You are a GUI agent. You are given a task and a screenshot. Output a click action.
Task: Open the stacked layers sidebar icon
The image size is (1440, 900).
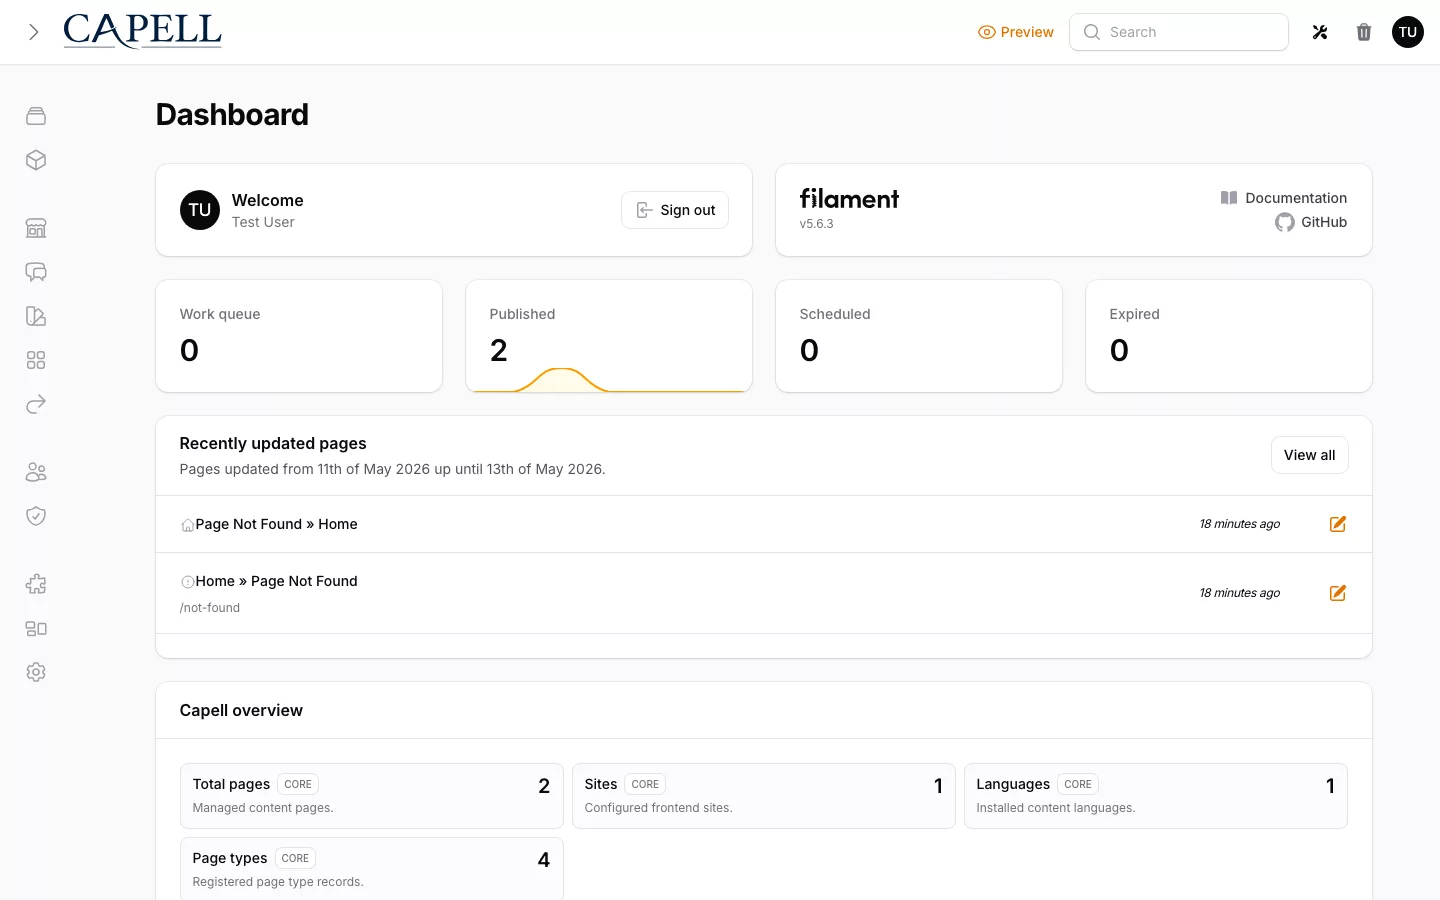(x=36, y=116)
